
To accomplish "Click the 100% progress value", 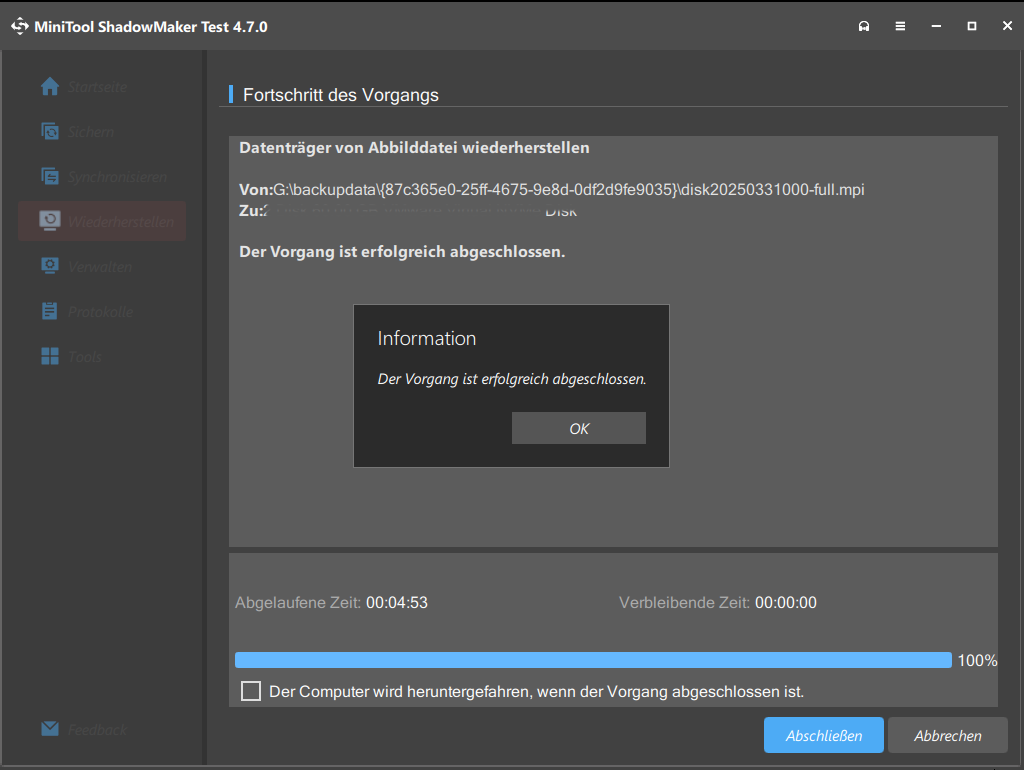I will [x=977, y=660].
